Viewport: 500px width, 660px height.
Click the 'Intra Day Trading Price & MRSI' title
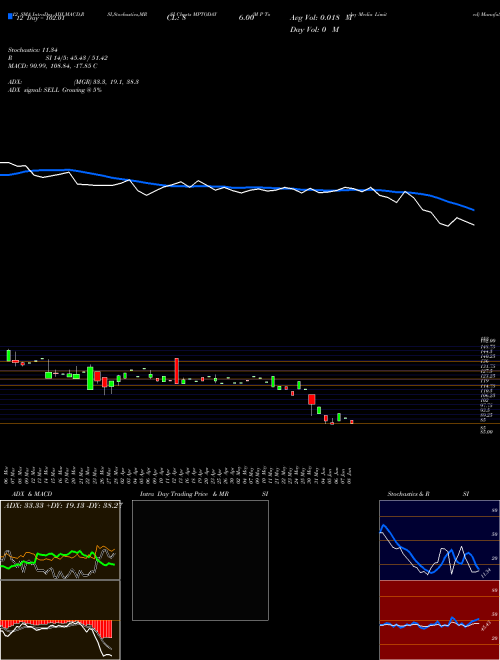pyautogui.click(x=204, y=494)
